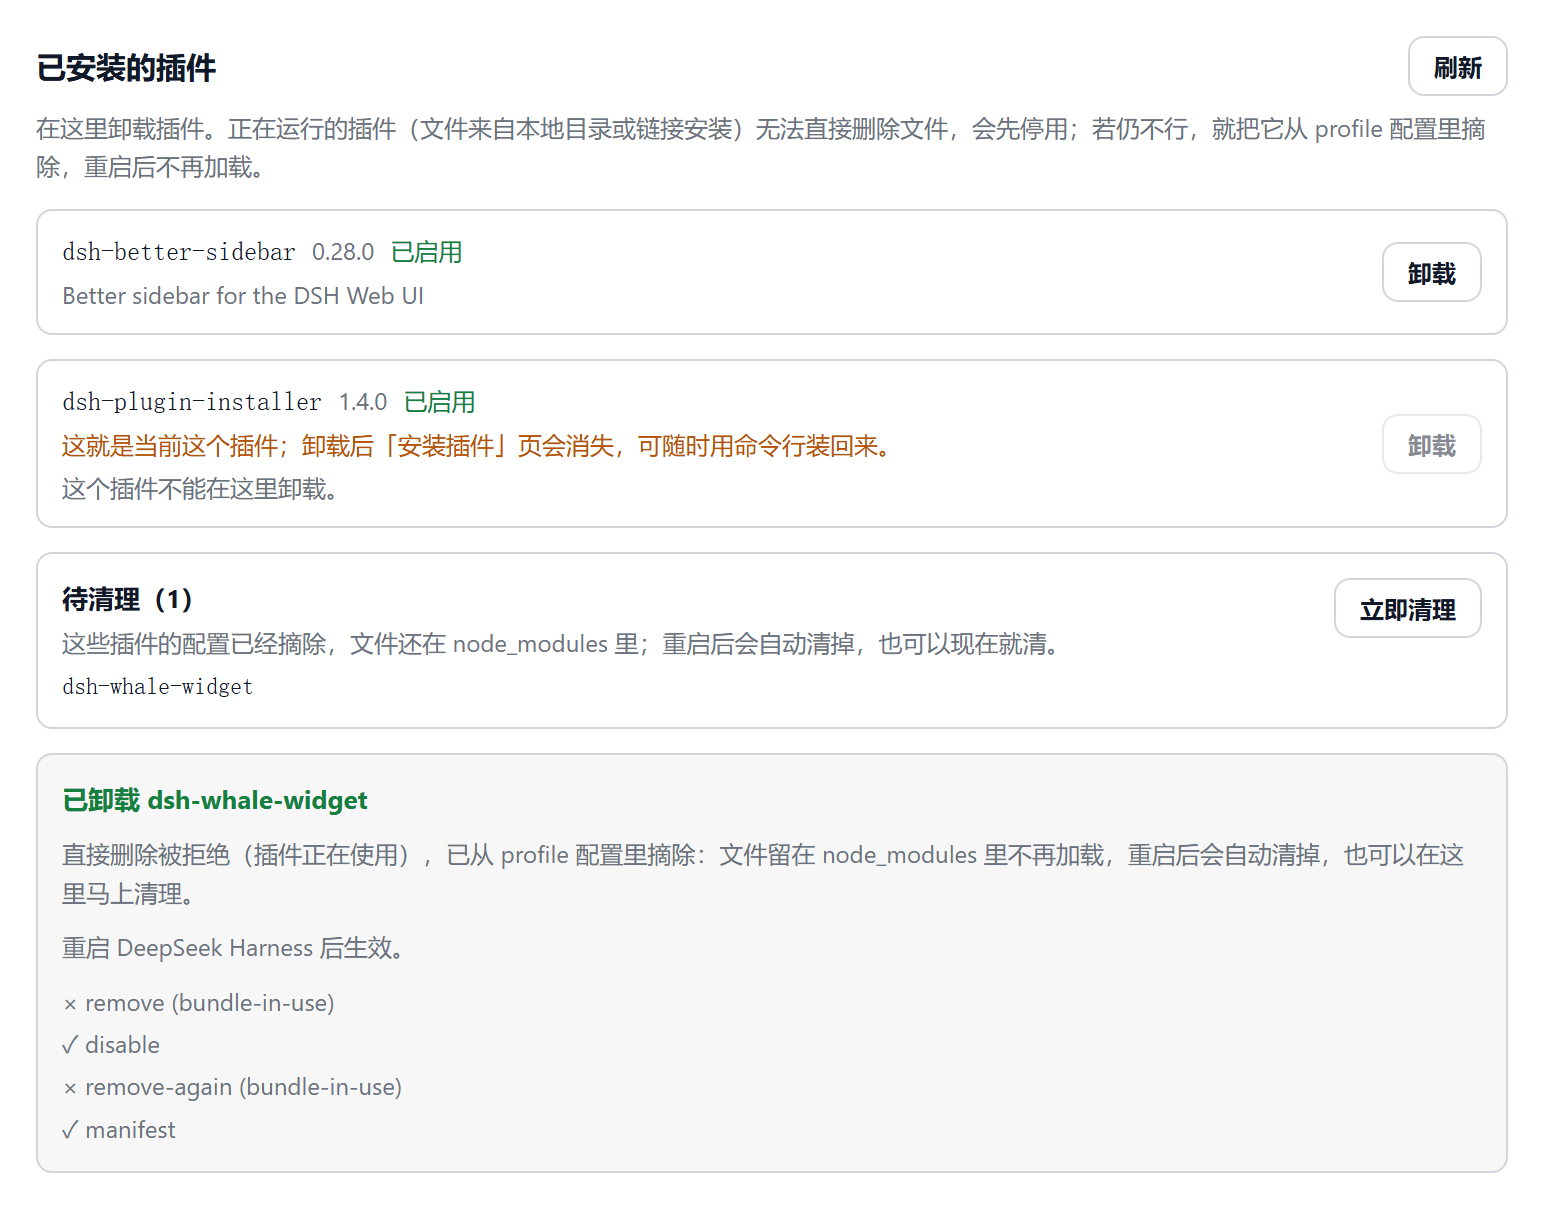The width and height of the screenshot is (1544, 1209).
Task: Click the note 这个插件不能在这里卸载
Action: coord(200,489)
